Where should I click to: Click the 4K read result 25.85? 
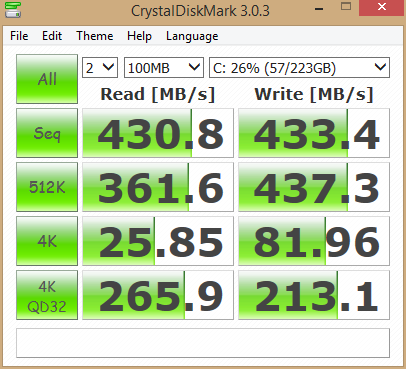pyautogui.click(x=158, y=241)
